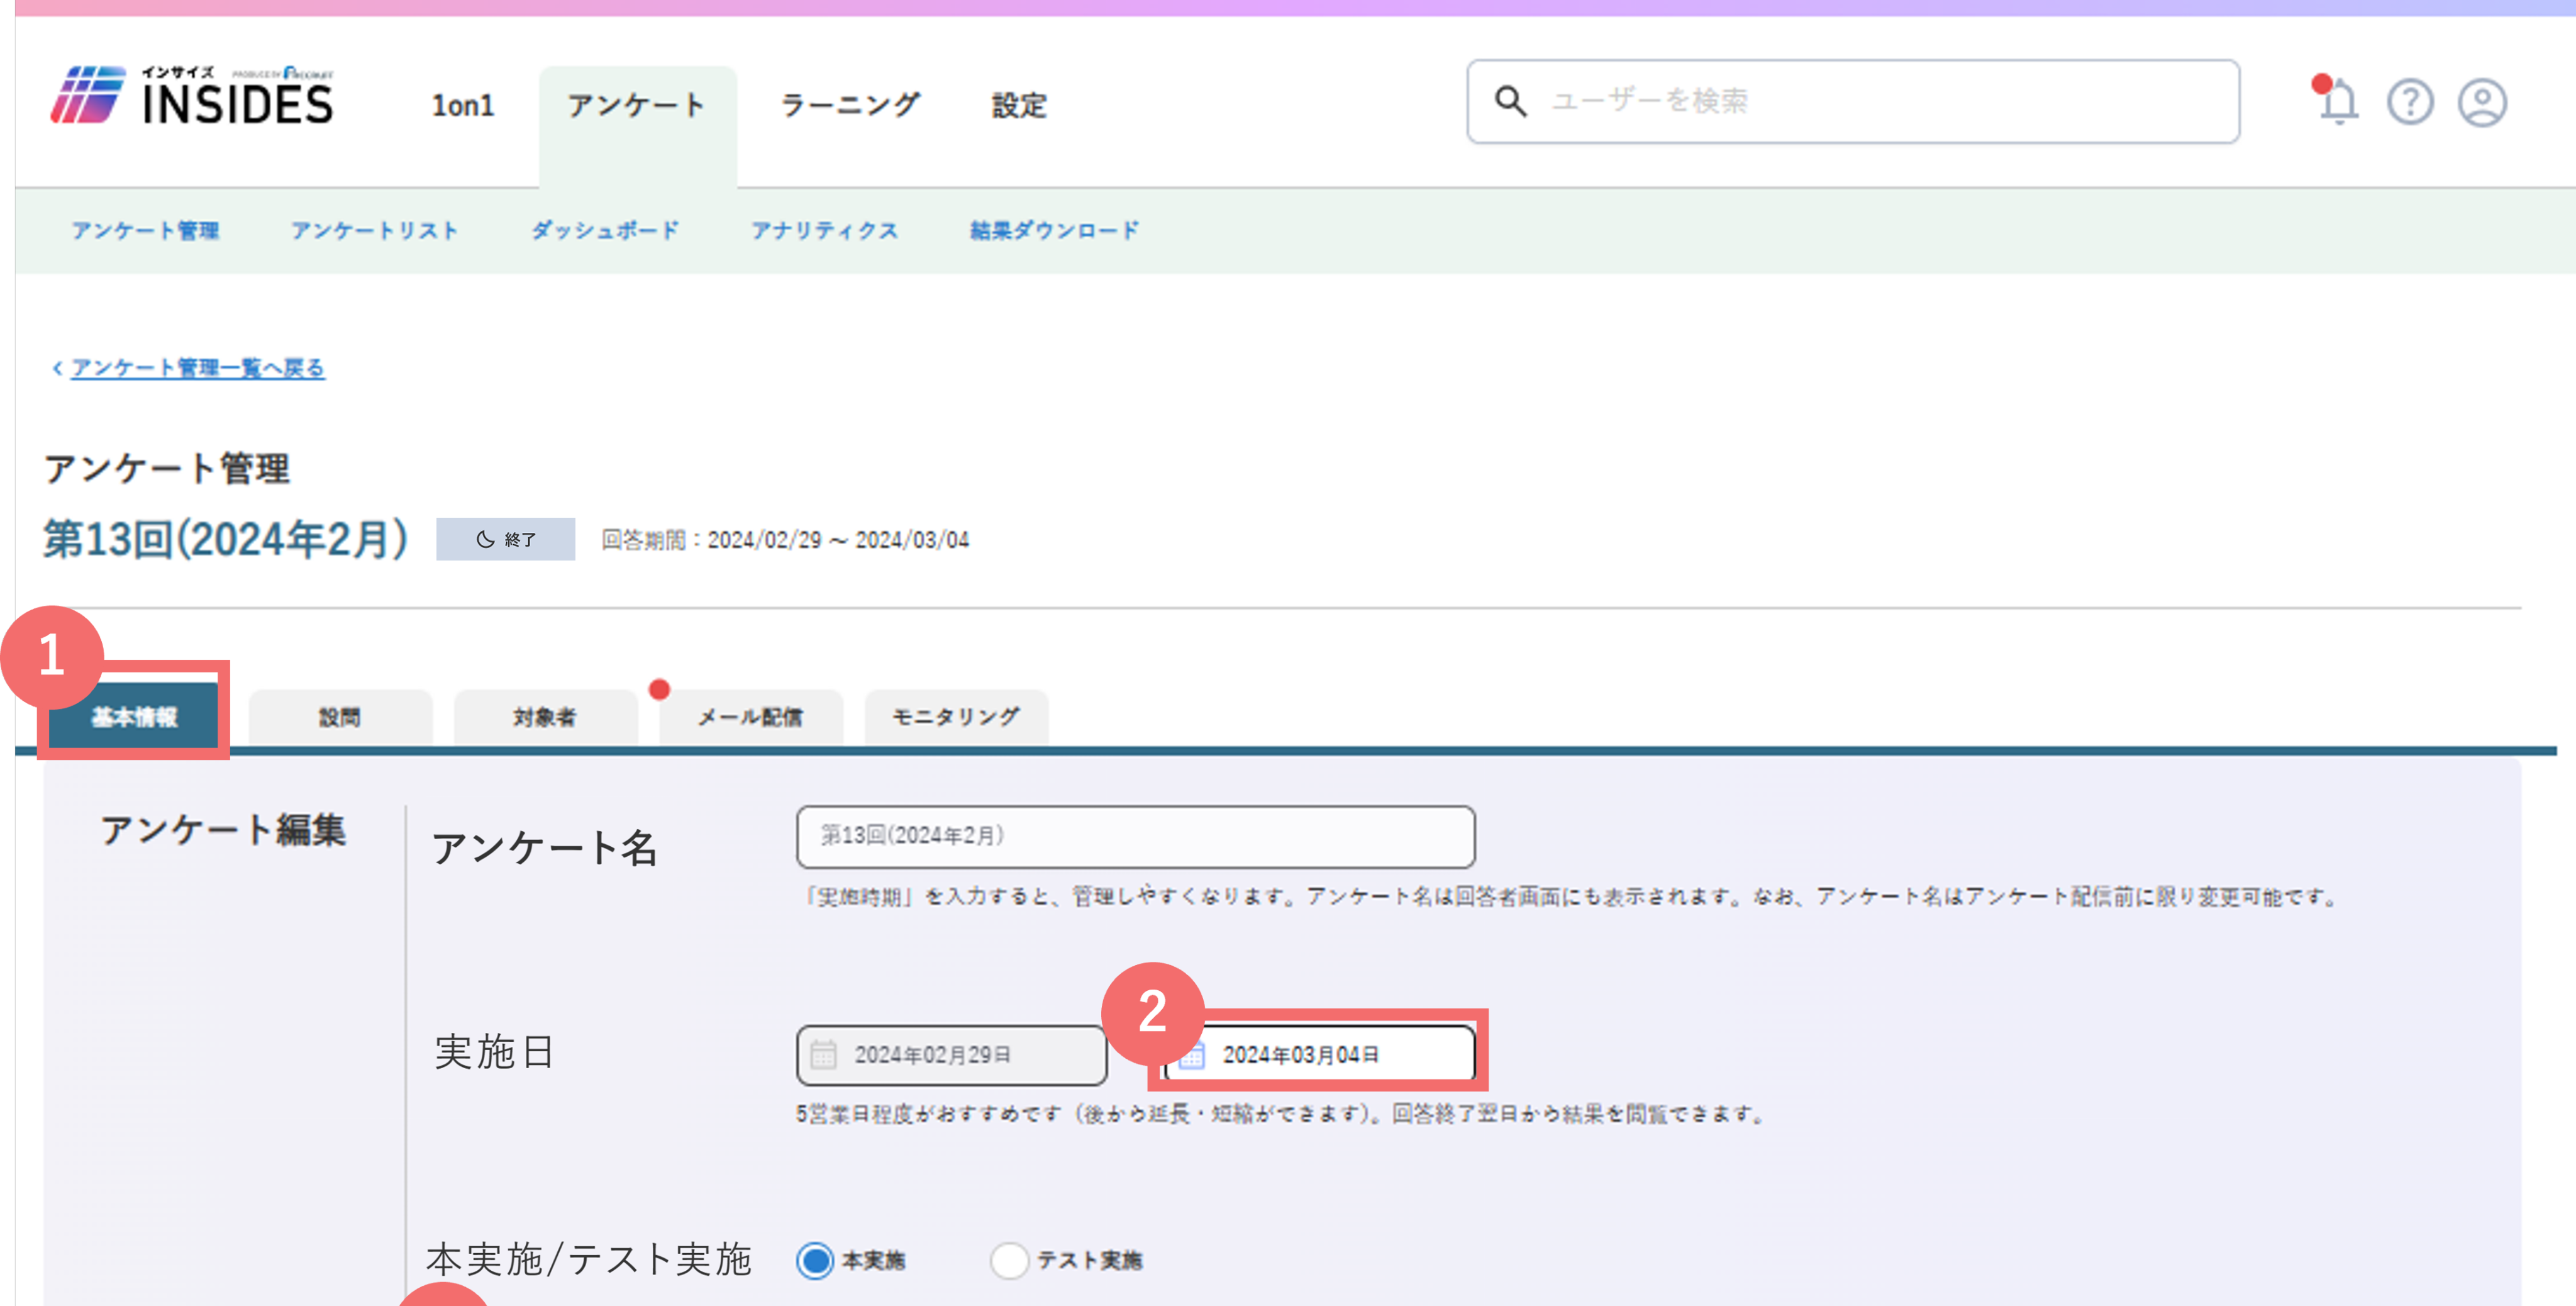This screenshot has height=1306, width=2576.
Task: Open the end date calendar icon
Action: [1192, 1055]
